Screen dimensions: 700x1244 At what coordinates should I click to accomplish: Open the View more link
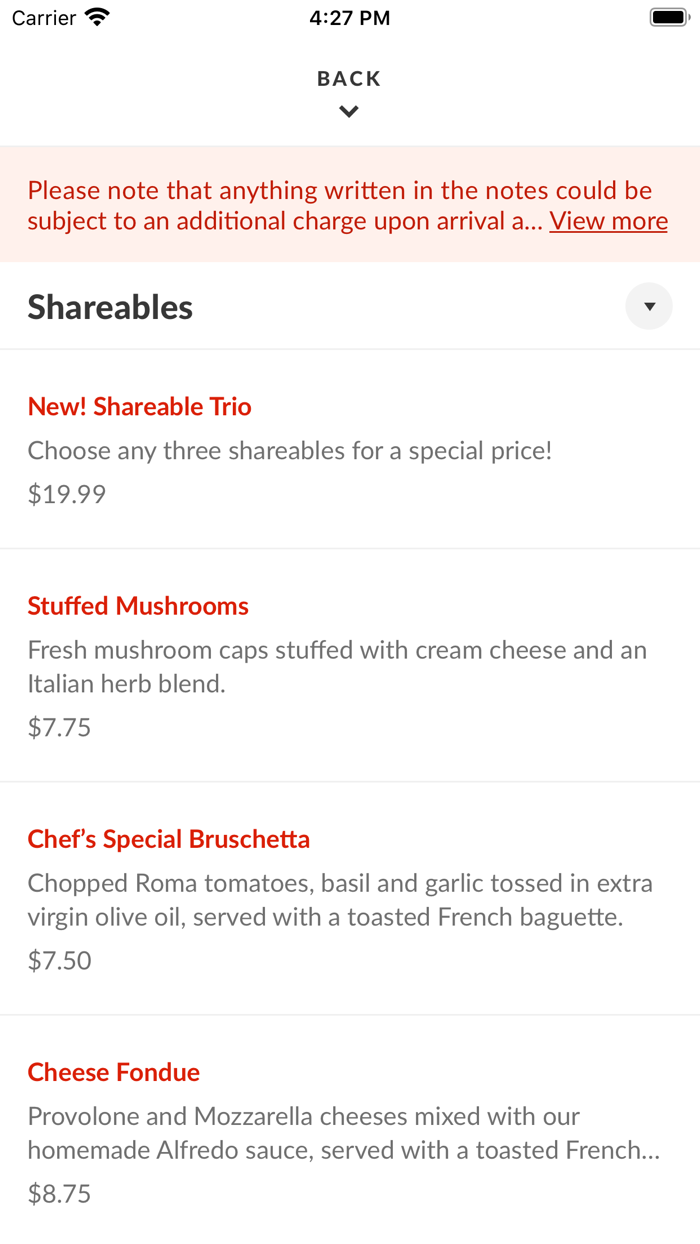[x=608, y=220]
